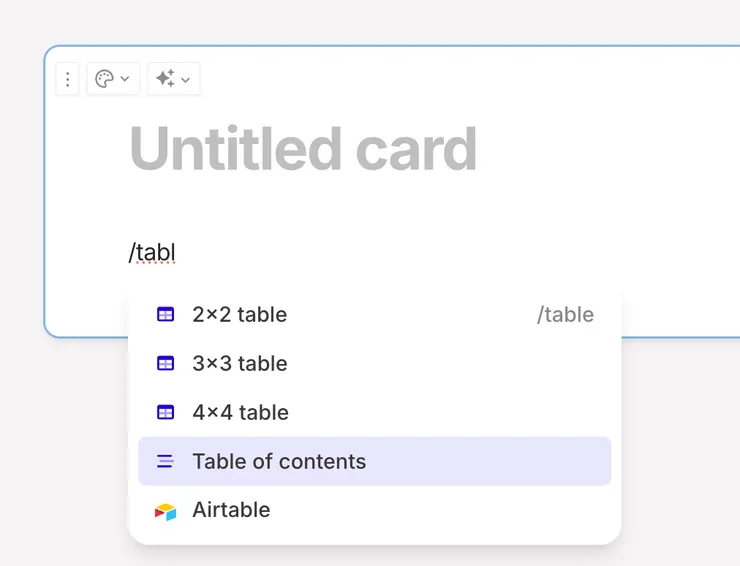
Task: Click the sparkle AI edit icon
Action: pyautogui.click(x=165, y=79)
